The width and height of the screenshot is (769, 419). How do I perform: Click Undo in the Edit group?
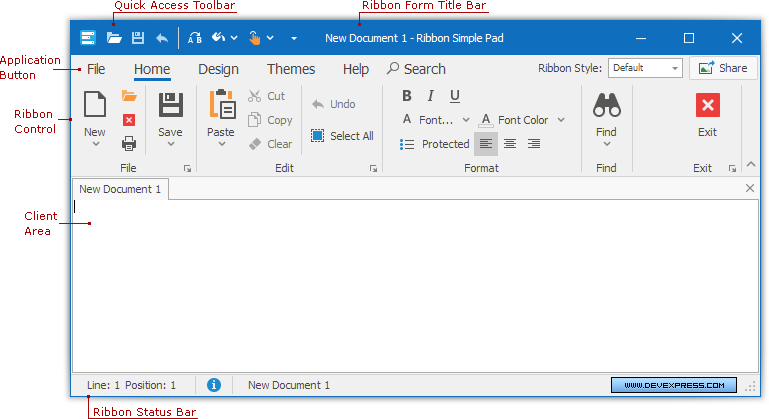click(333, 104)
